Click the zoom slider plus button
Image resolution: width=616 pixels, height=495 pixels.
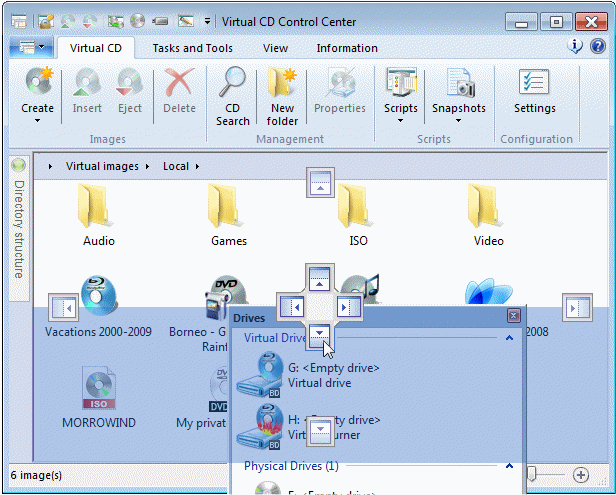pos(581,474)
